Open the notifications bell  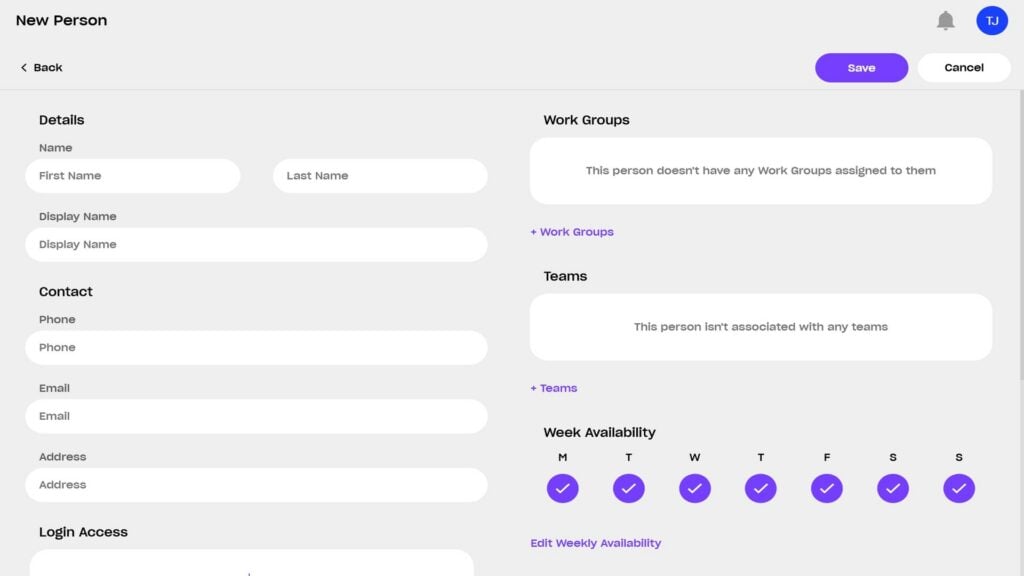point(944,19)
